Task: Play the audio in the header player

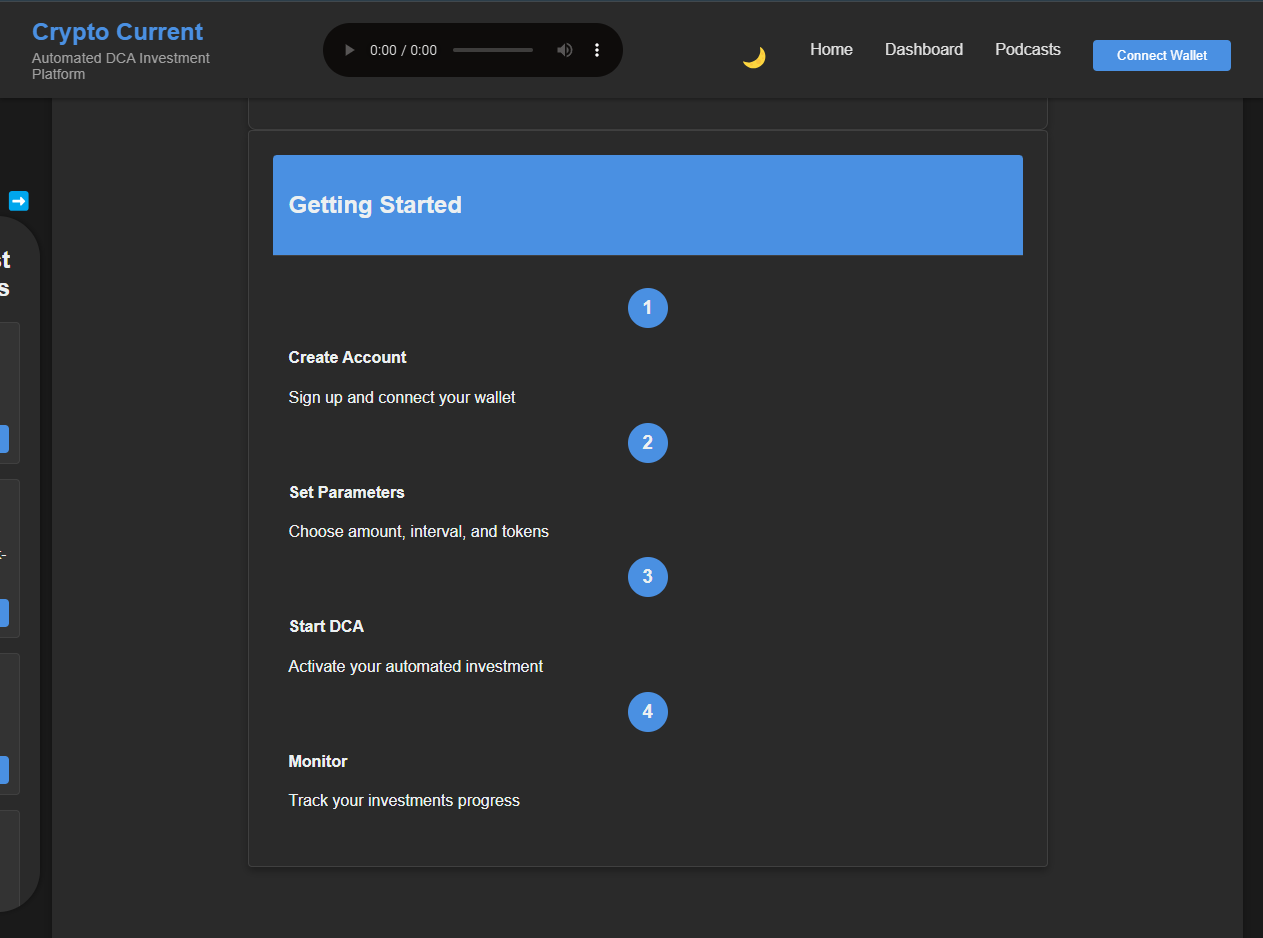Action: coord(349,50)
